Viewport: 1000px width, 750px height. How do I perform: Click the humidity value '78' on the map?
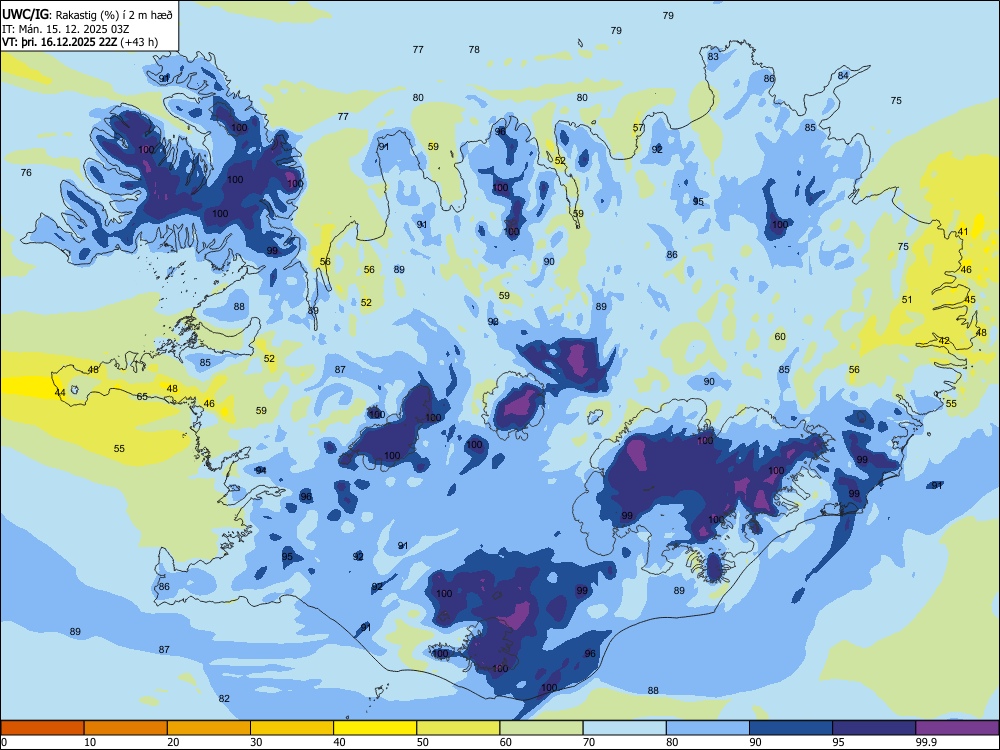point(474,49)
